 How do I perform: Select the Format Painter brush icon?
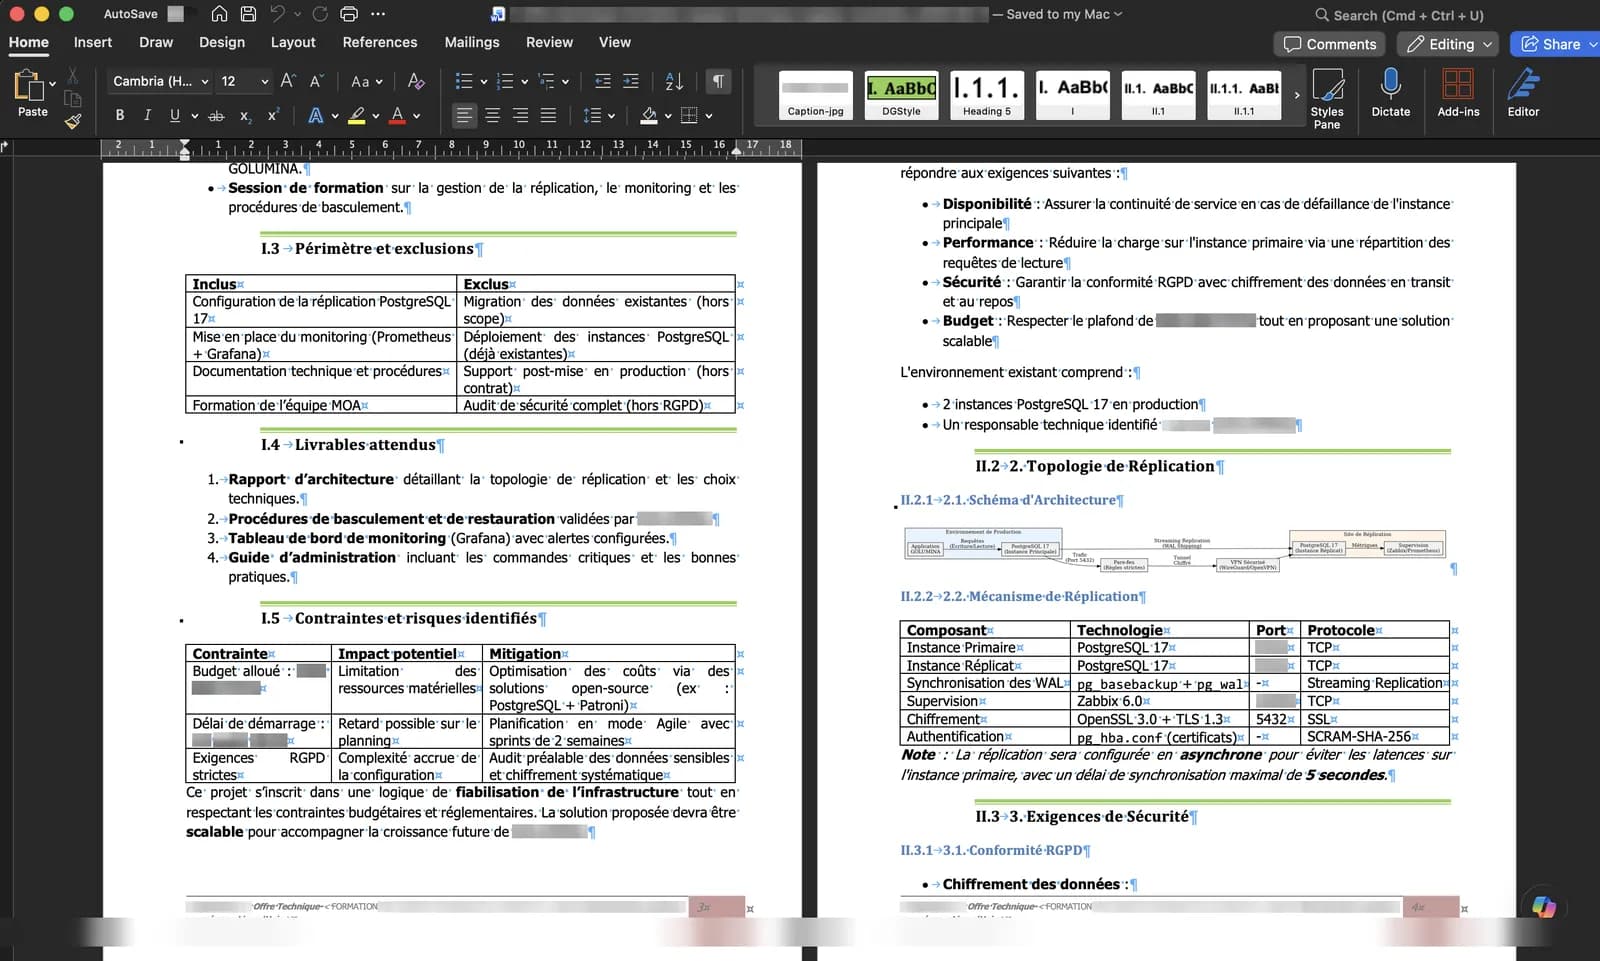click(x=73, y=122)
